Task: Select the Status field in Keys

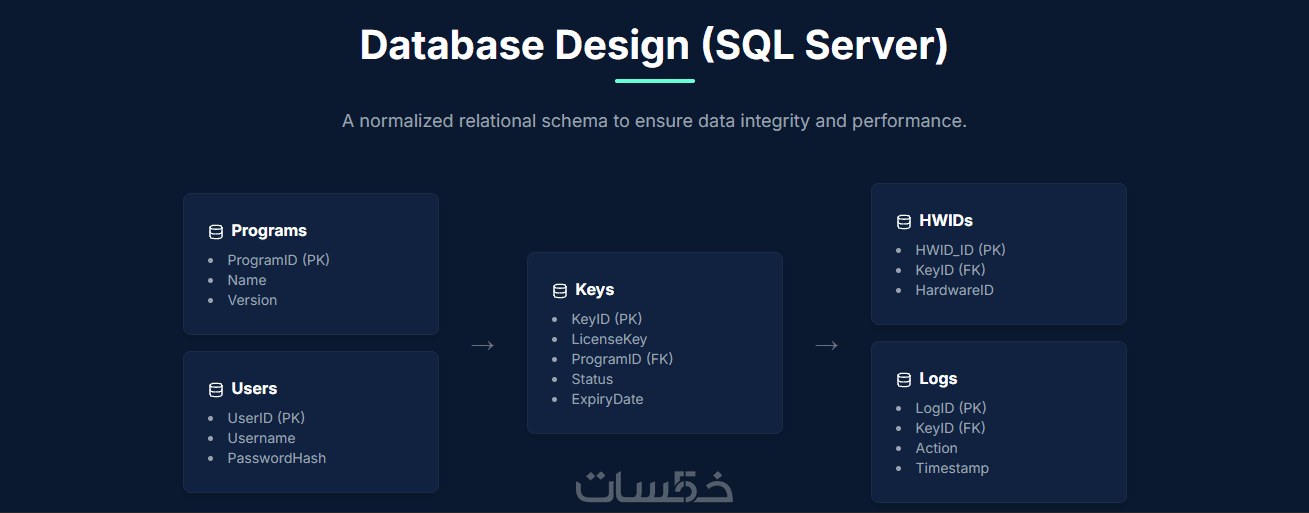Action: click(x=592, y=379)
